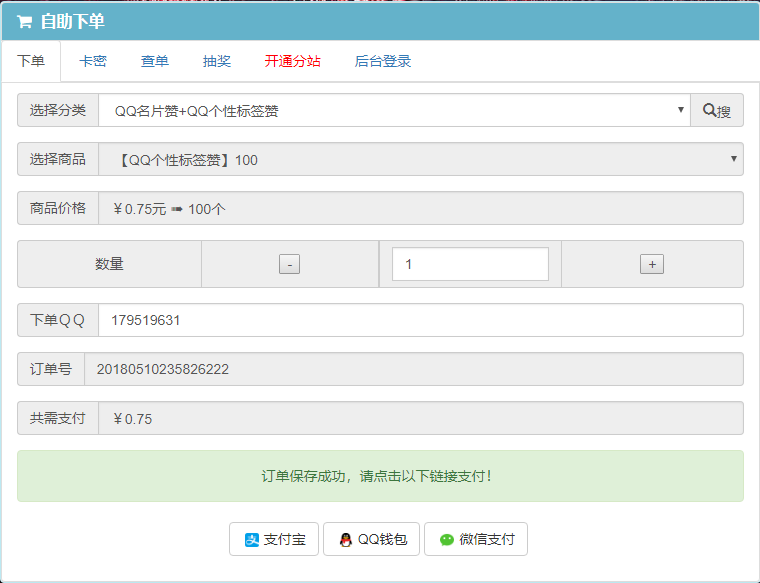Image resolution: width=760 pixels, height=583 pixels.
Task: Pay with the QQ钱包 button
Action: (x=371, y=539)
